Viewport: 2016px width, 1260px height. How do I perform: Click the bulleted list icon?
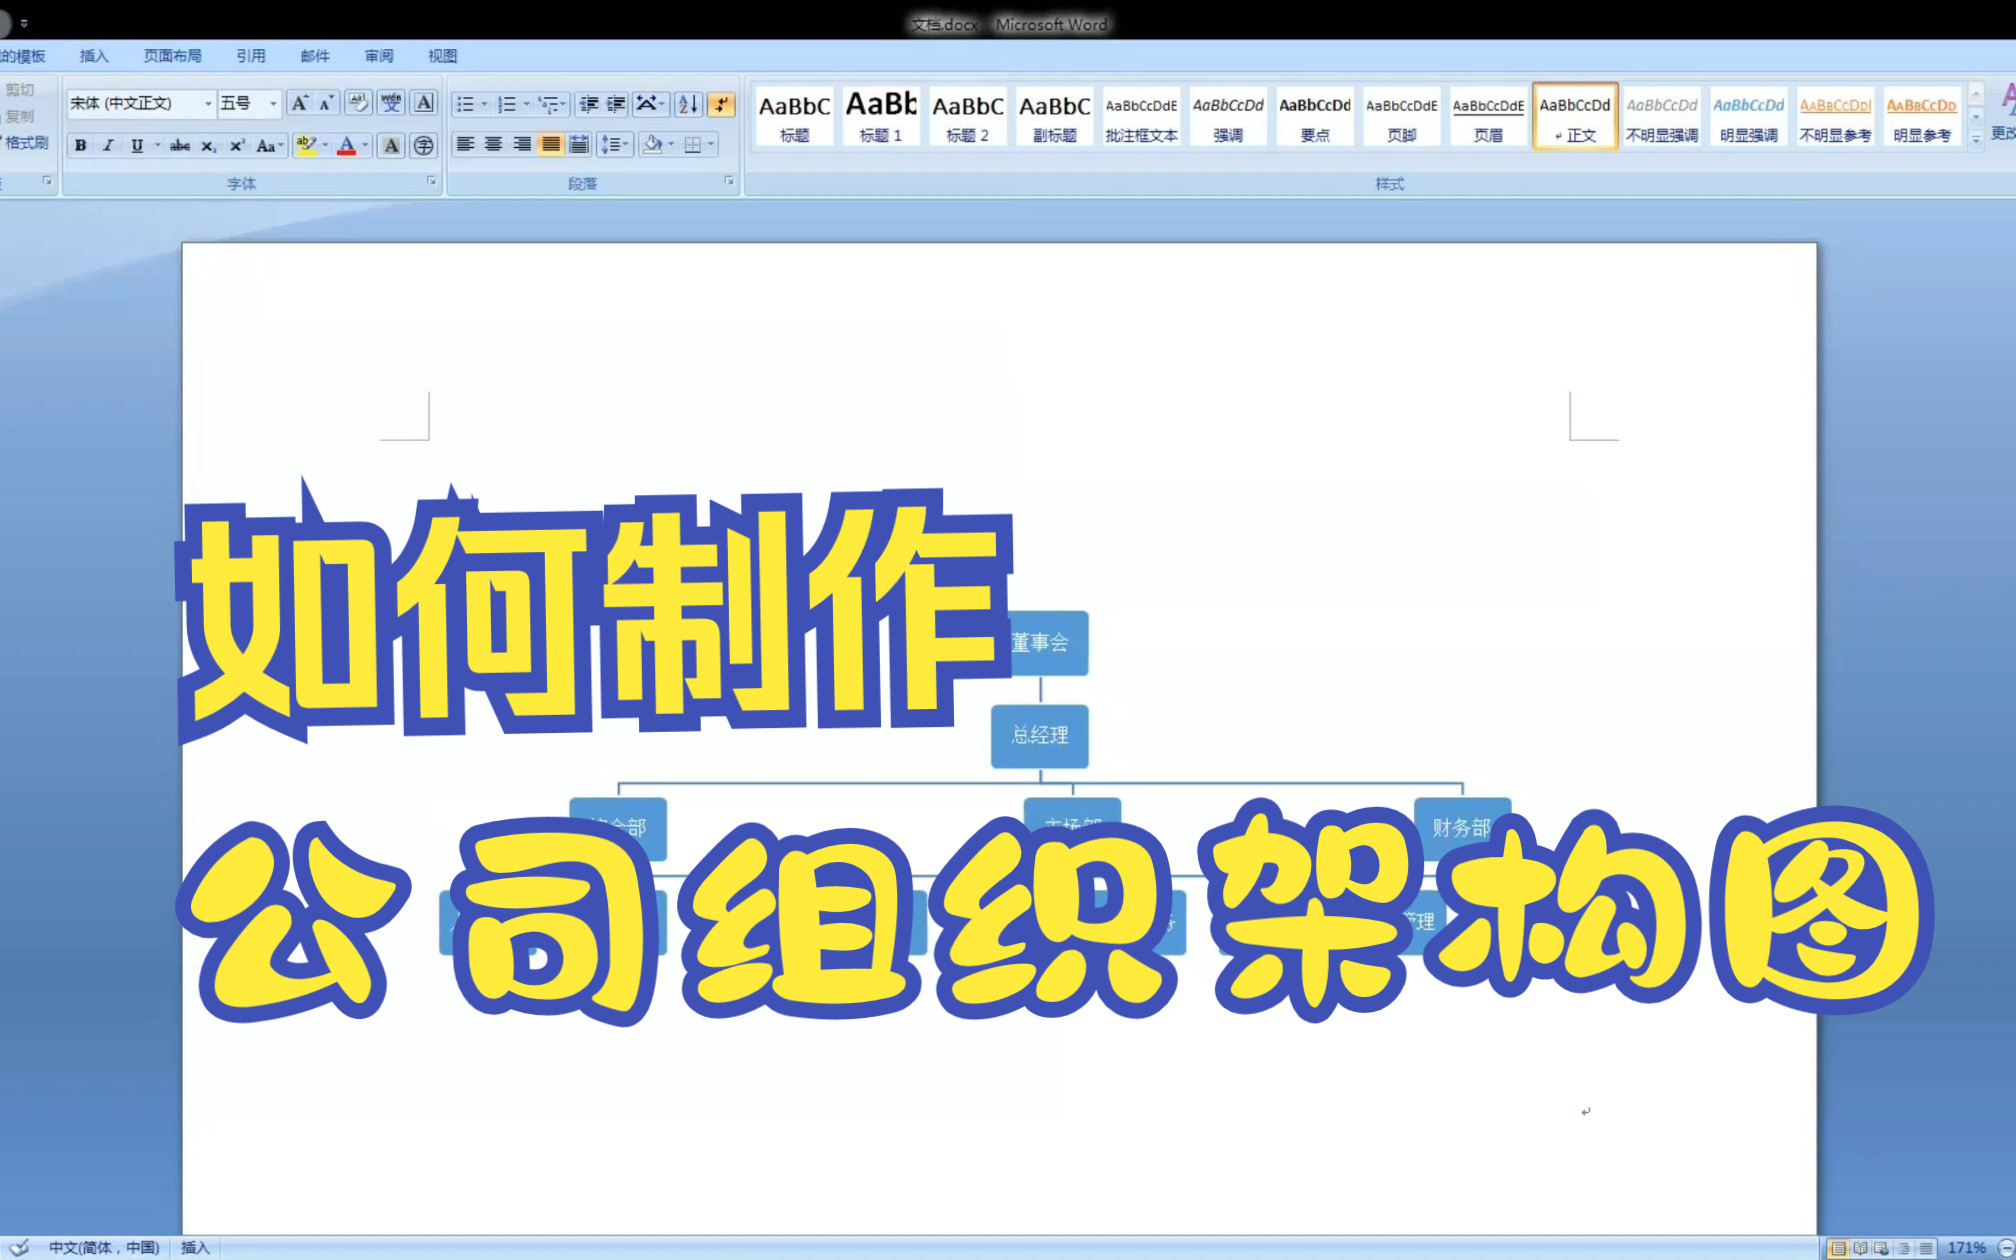coord(464,100)
